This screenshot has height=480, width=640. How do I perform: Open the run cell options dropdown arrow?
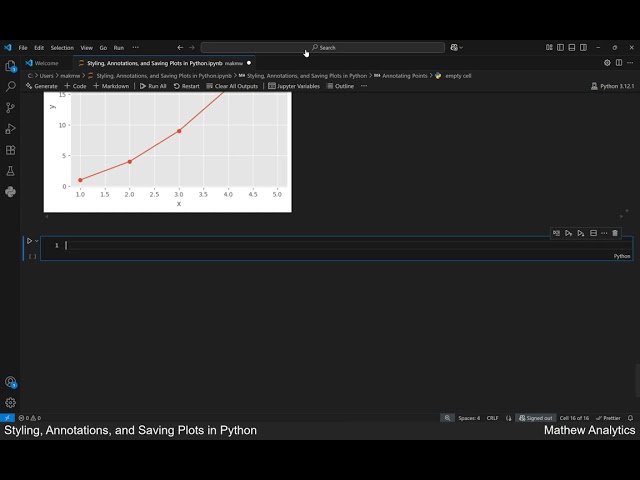click(37, 241)
